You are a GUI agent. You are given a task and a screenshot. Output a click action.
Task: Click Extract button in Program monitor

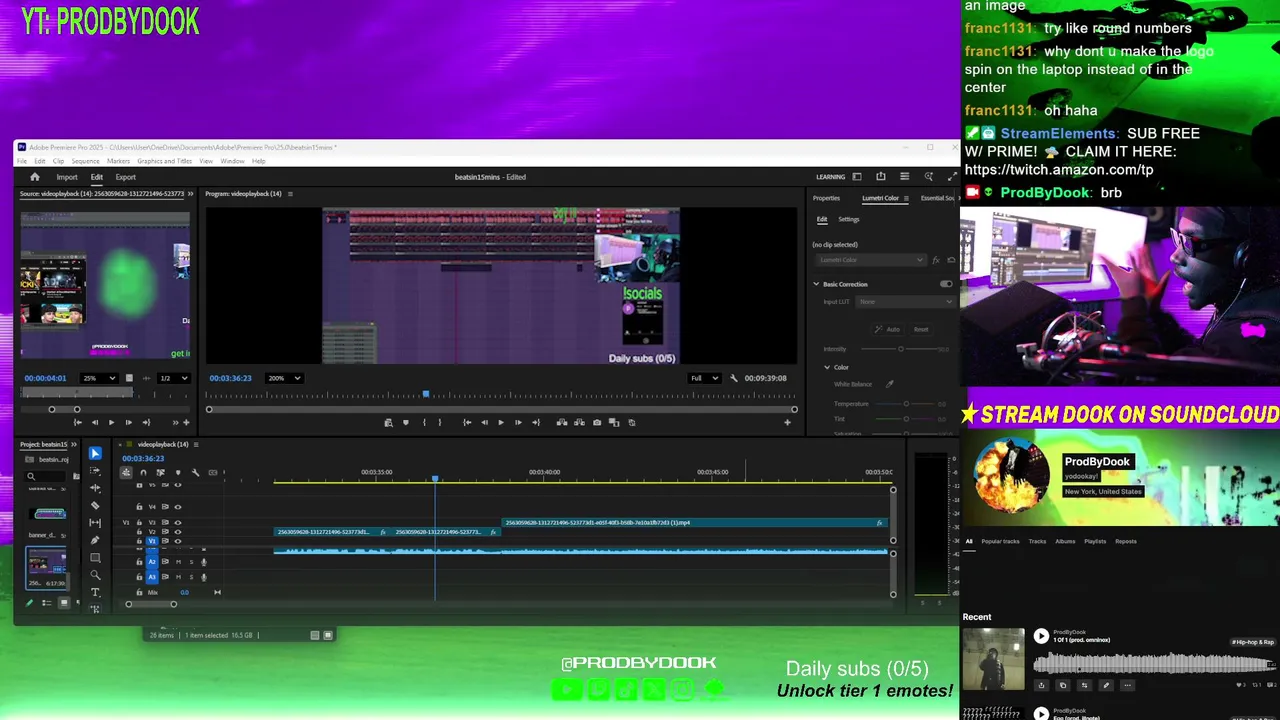pyautogui.click(x=579, y=422)
